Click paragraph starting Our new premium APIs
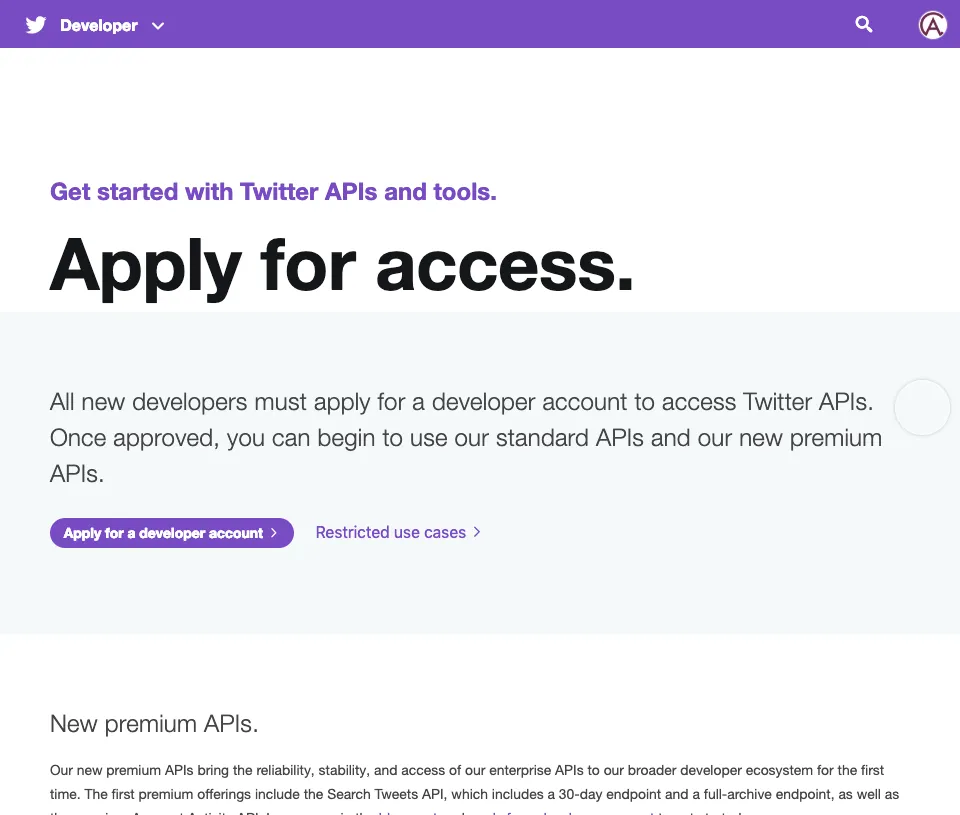Screen dimensions: 960x815 (474, 791)
